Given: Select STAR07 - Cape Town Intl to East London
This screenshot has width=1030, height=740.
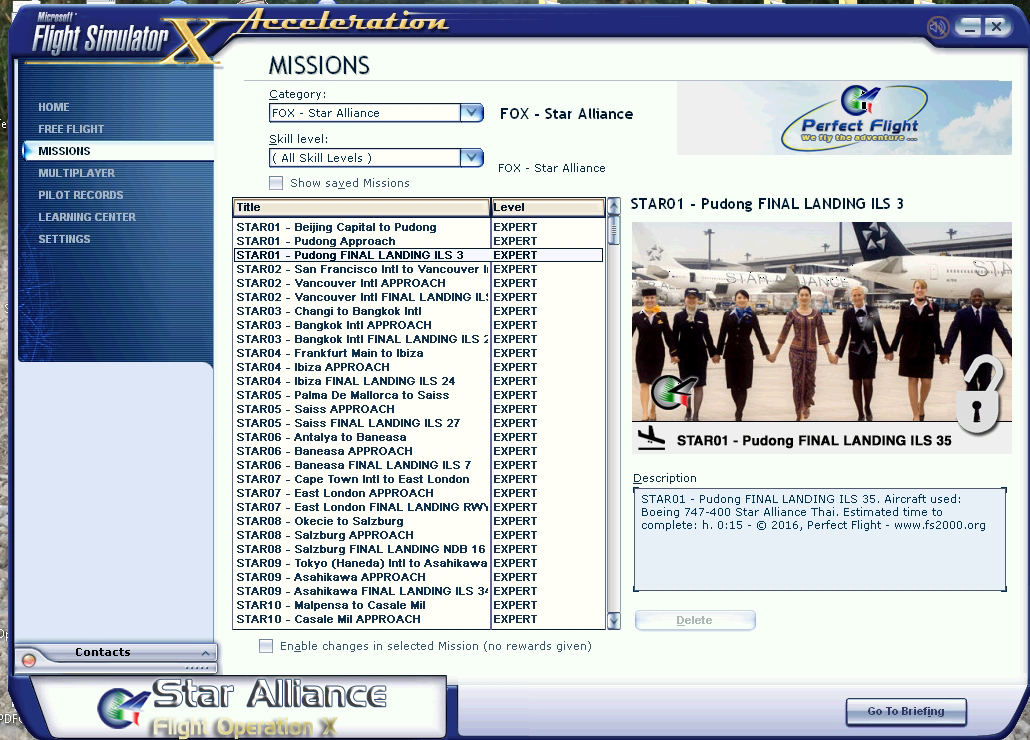Looking at the screenshot, I should 418,479.
